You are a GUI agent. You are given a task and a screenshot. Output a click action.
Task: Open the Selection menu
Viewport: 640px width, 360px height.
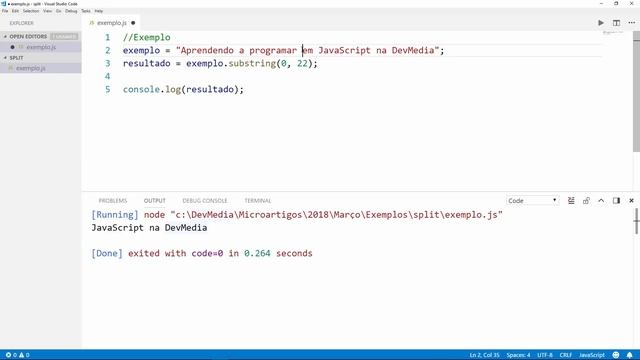point(31,11)
